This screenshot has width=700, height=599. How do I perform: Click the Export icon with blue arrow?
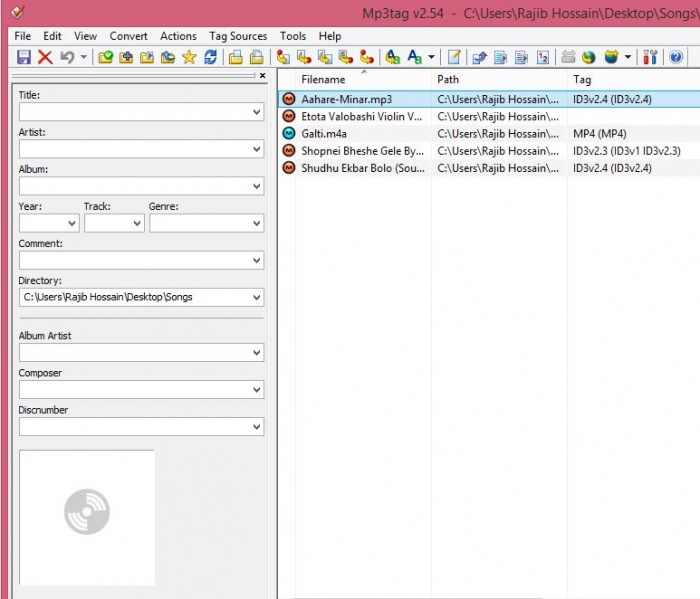click(x=479, y=57)
